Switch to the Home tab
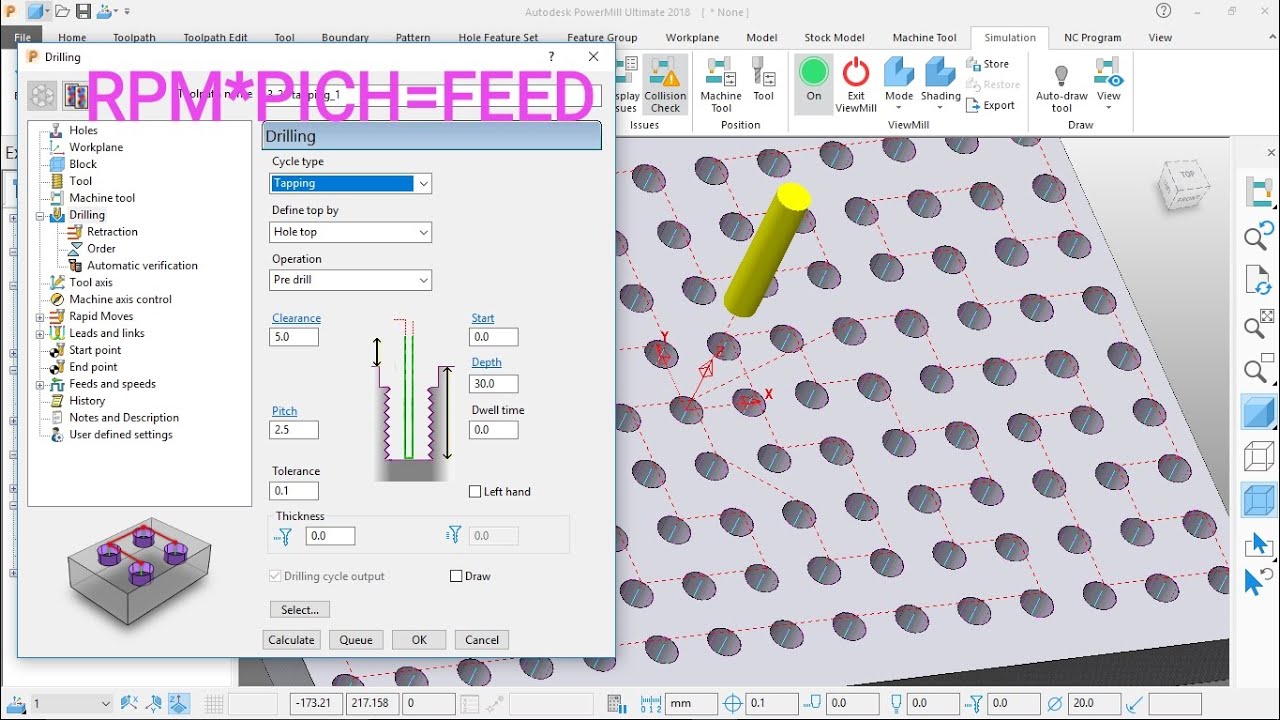The width and height of the screenshot is (1280, 720). 72,38
